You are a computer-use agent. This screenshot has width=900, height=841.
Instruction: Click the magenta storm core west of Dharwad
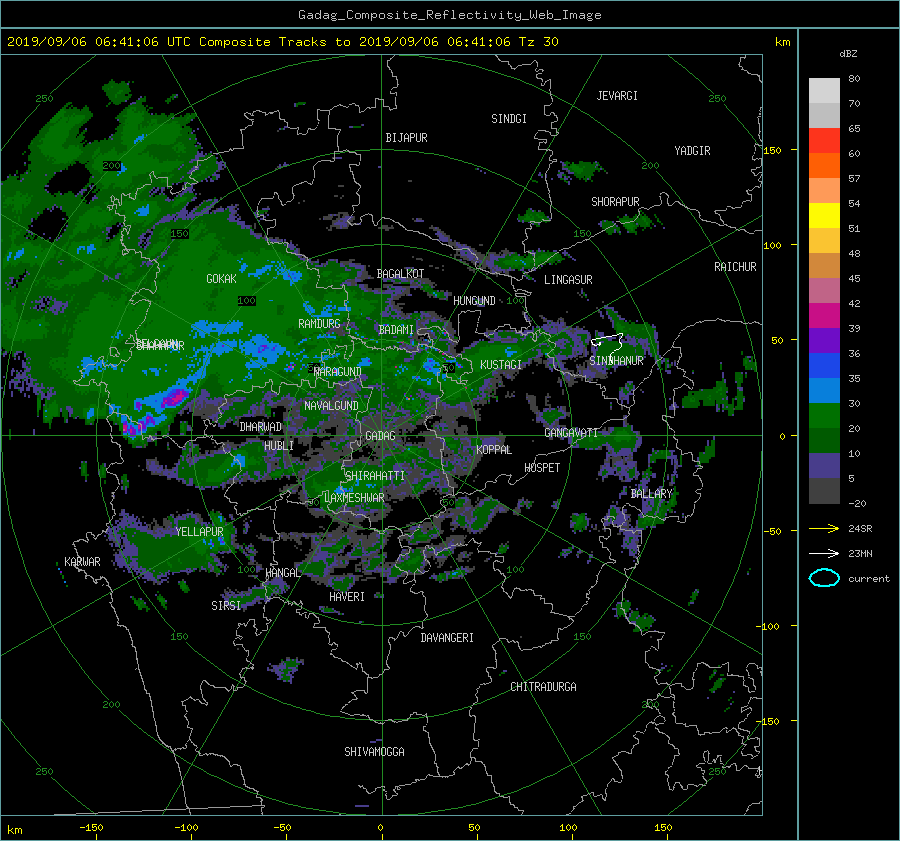(174, 397)
